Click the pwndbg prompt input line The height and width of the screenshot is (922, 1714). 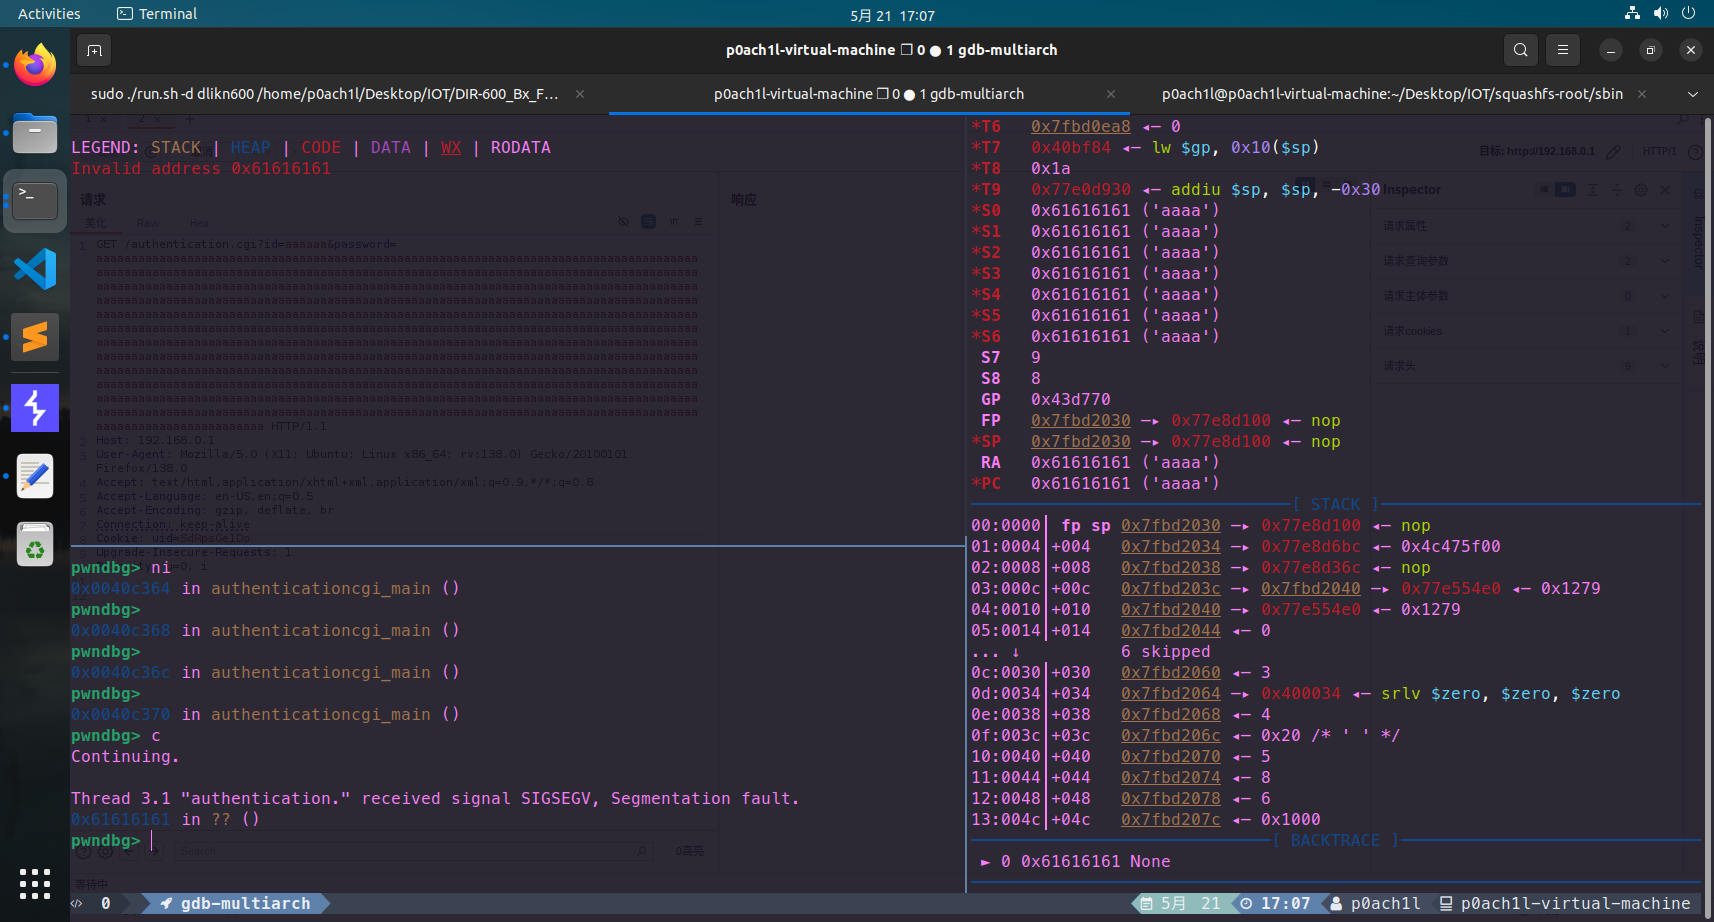518,840
